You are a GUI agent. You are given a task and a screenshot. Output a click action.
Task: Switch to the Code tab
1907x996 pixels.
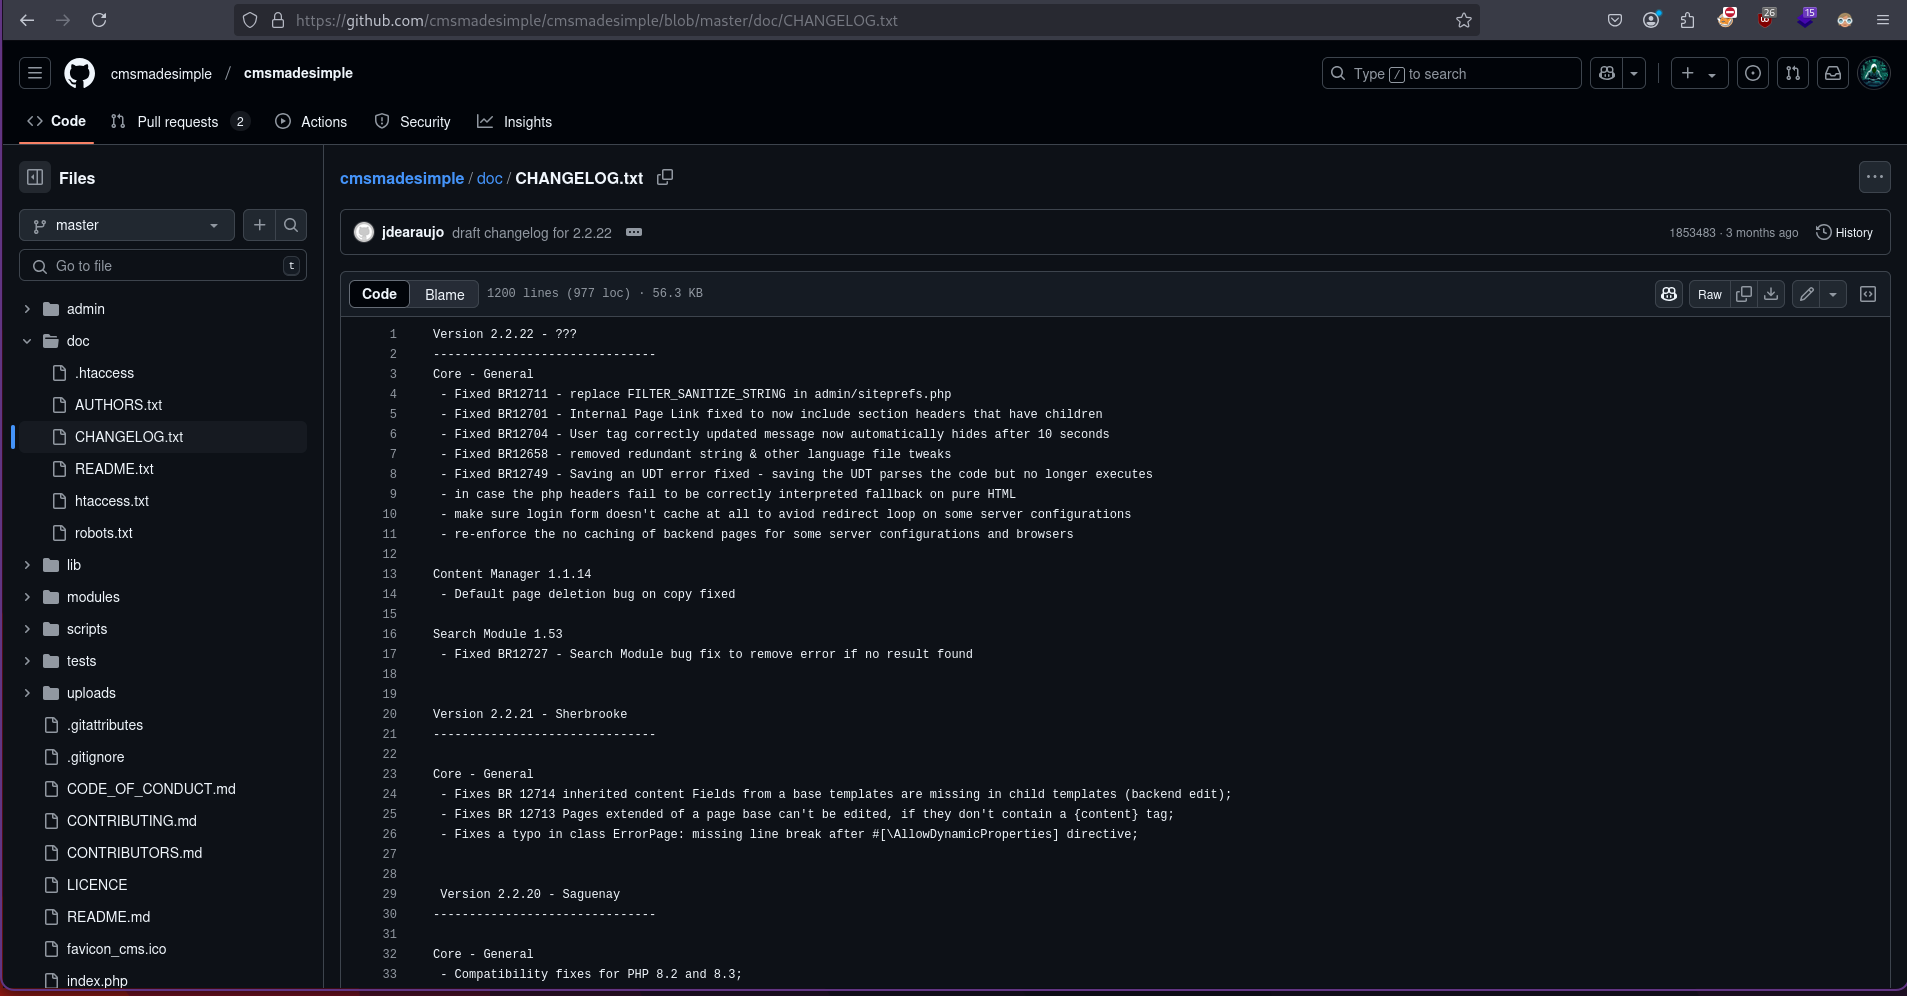pyautogui.click(x=56, y=121)
